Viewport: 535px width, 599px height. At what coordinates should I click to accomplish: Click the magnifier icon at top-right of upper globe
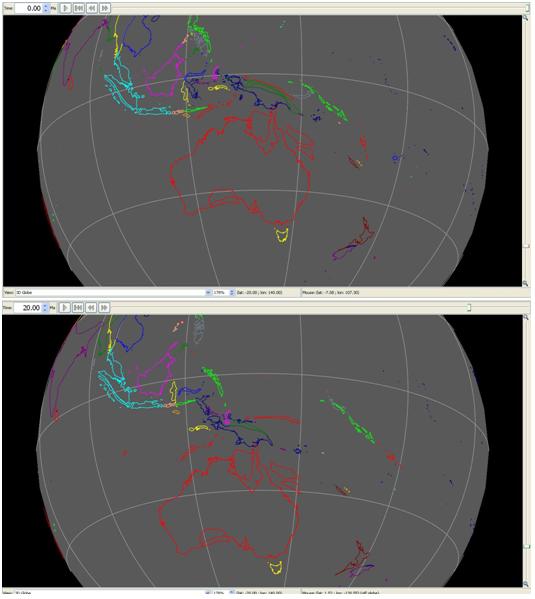(x=526, y=18)
